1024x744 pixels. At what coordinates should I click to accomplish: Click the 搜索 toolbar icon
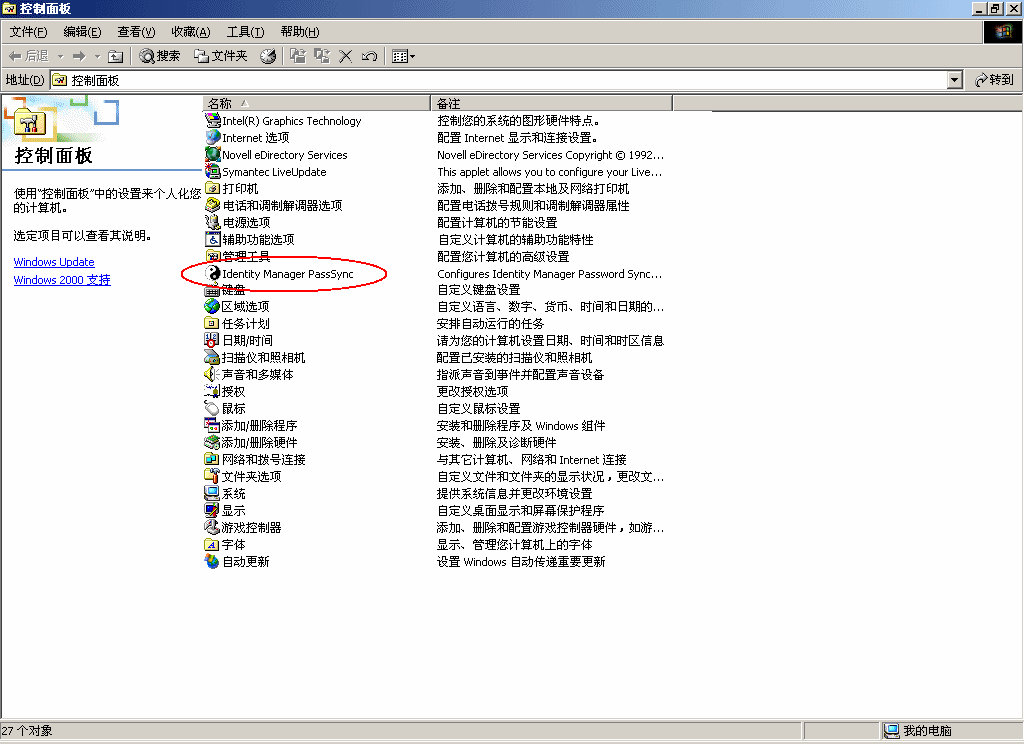(x=160, y=56)
